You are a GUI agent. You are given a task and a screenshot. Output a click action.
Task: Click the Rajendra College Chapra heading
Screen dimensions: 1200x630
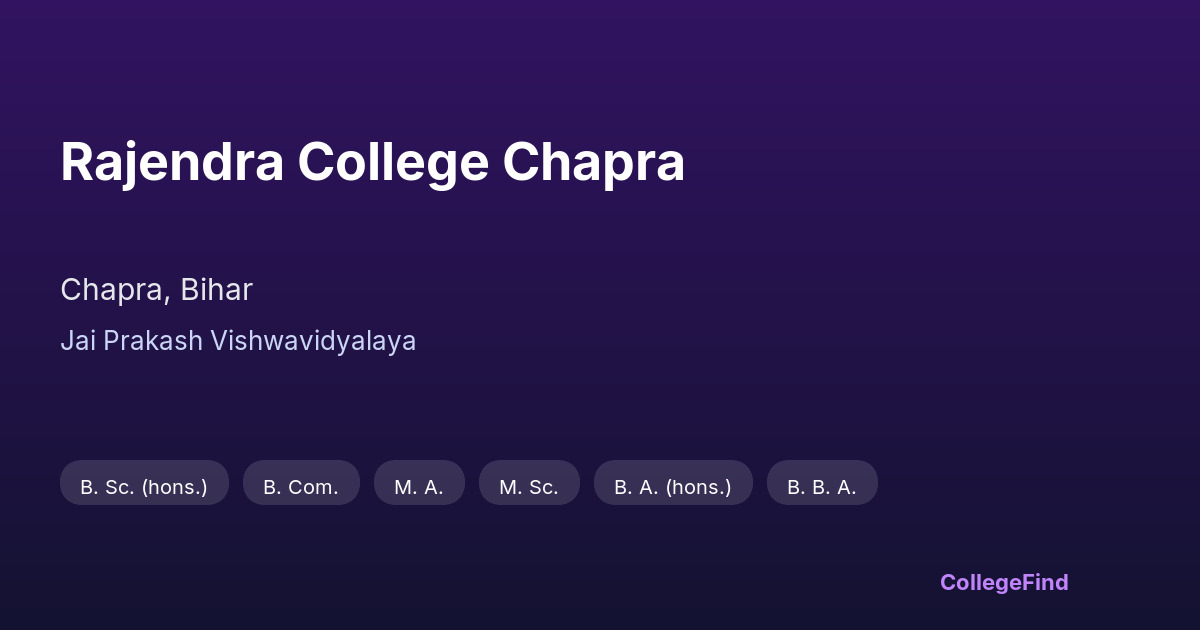[372, 162]
